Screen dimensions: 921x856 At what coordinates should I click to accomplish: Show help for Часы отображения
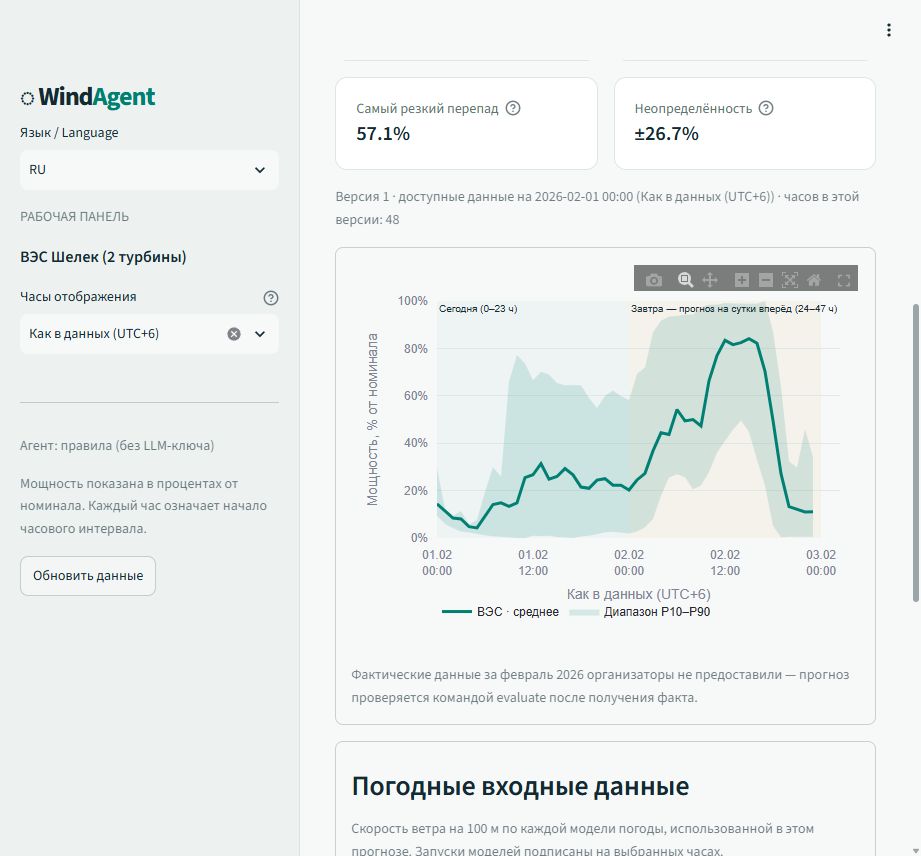(271, 298)
